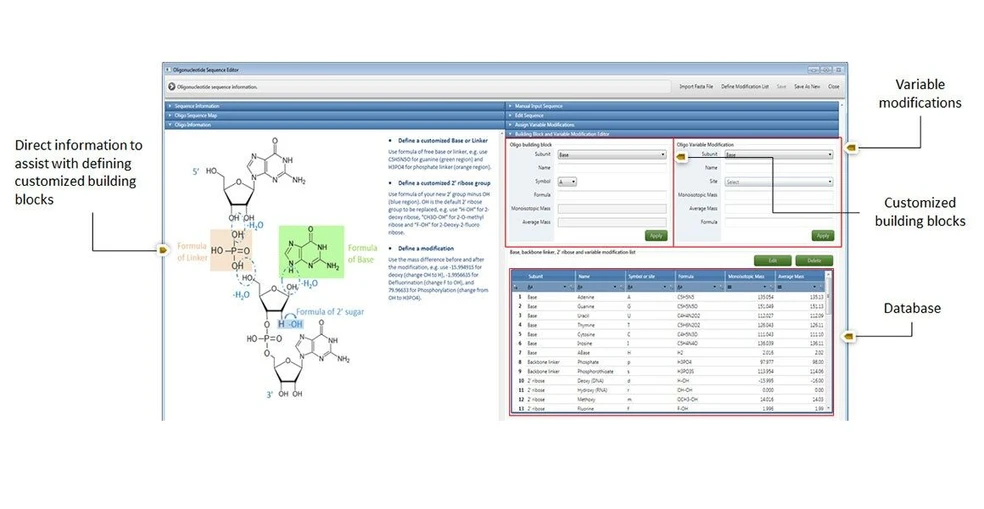This screenshot has height=509, width=984.
Task: Collapse Building Block and Variable Modification Editor
Action: 672,134
